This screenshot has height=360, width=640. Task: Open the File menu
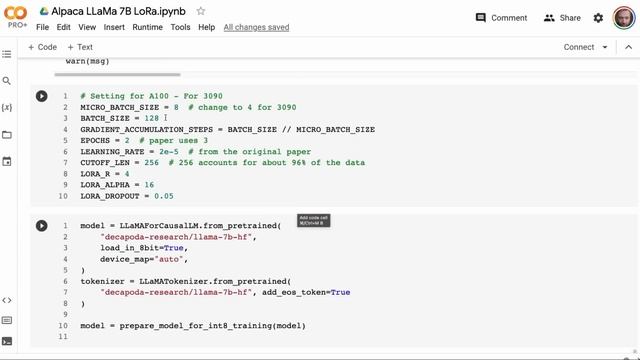pyautogui.click(x=42, y=27)
